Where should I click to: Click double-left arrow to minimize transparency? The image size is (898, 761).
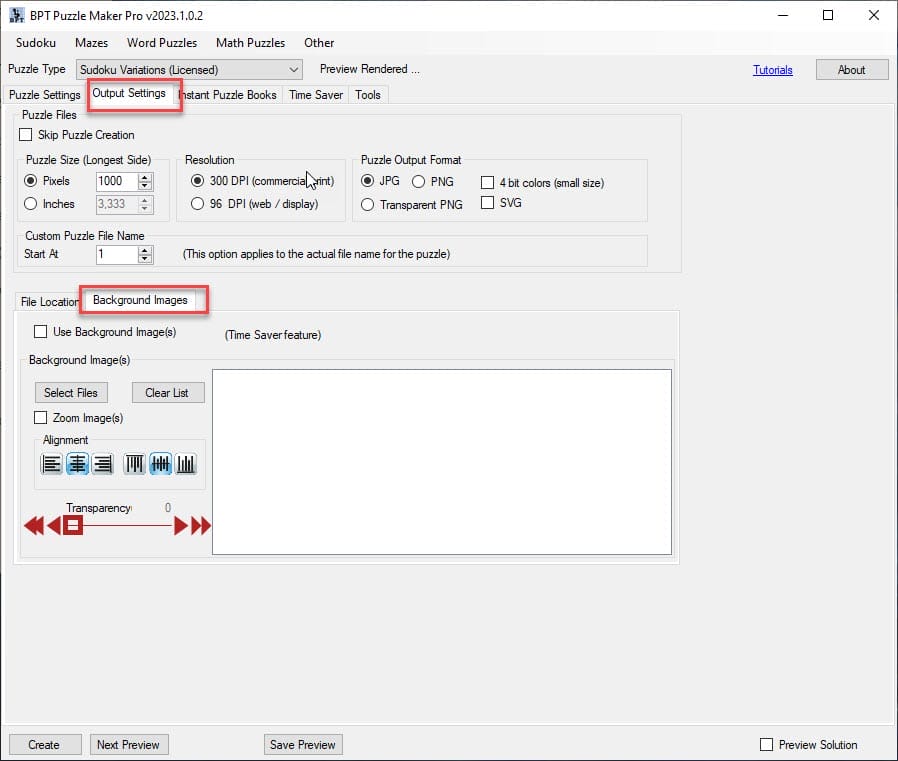(33, 526)
